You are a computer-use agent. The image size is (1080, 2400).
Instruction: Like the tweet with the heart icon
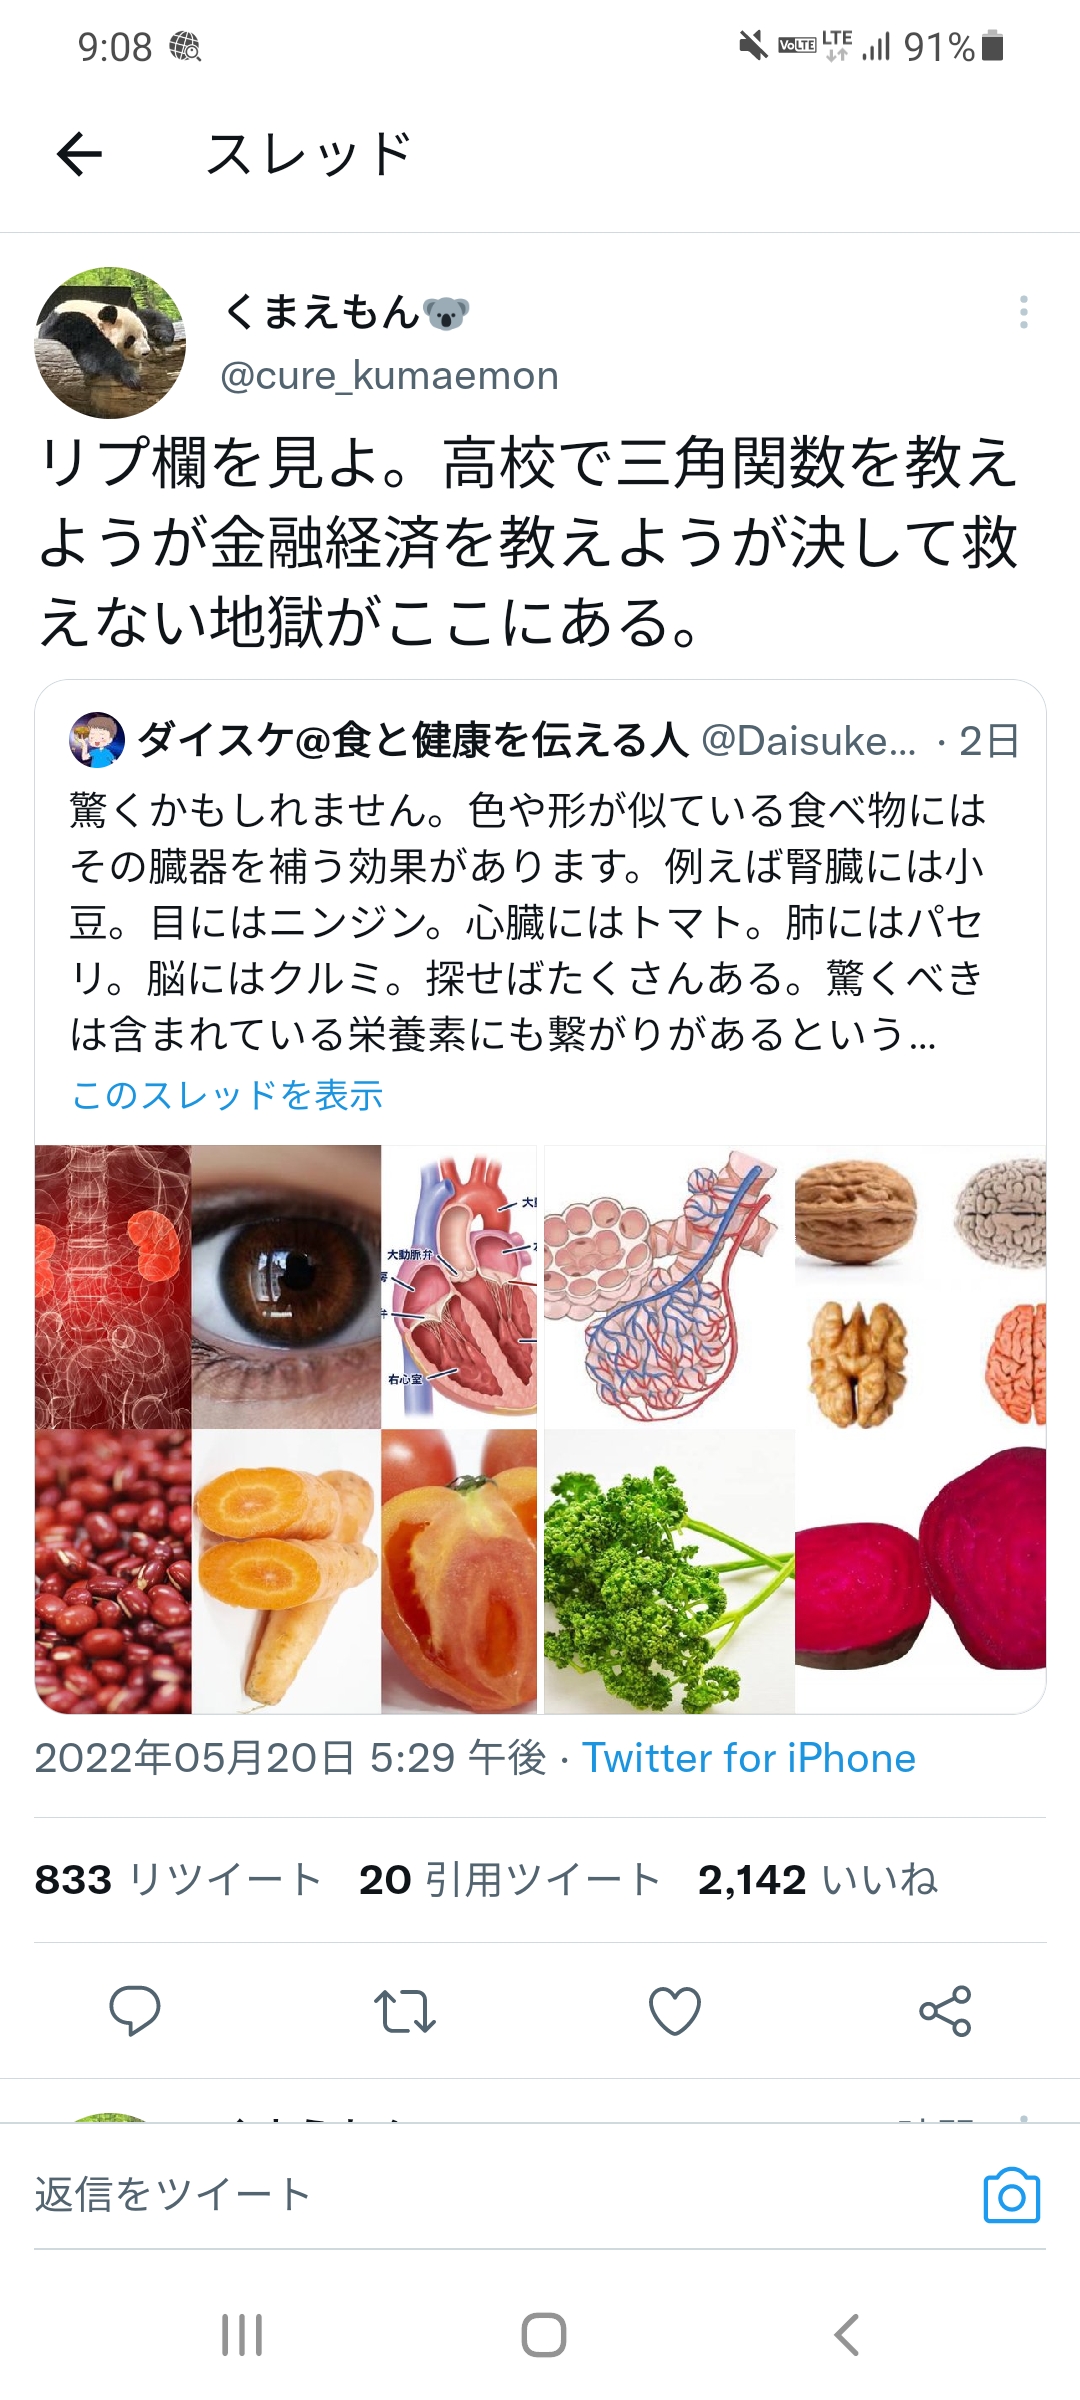675,2011
